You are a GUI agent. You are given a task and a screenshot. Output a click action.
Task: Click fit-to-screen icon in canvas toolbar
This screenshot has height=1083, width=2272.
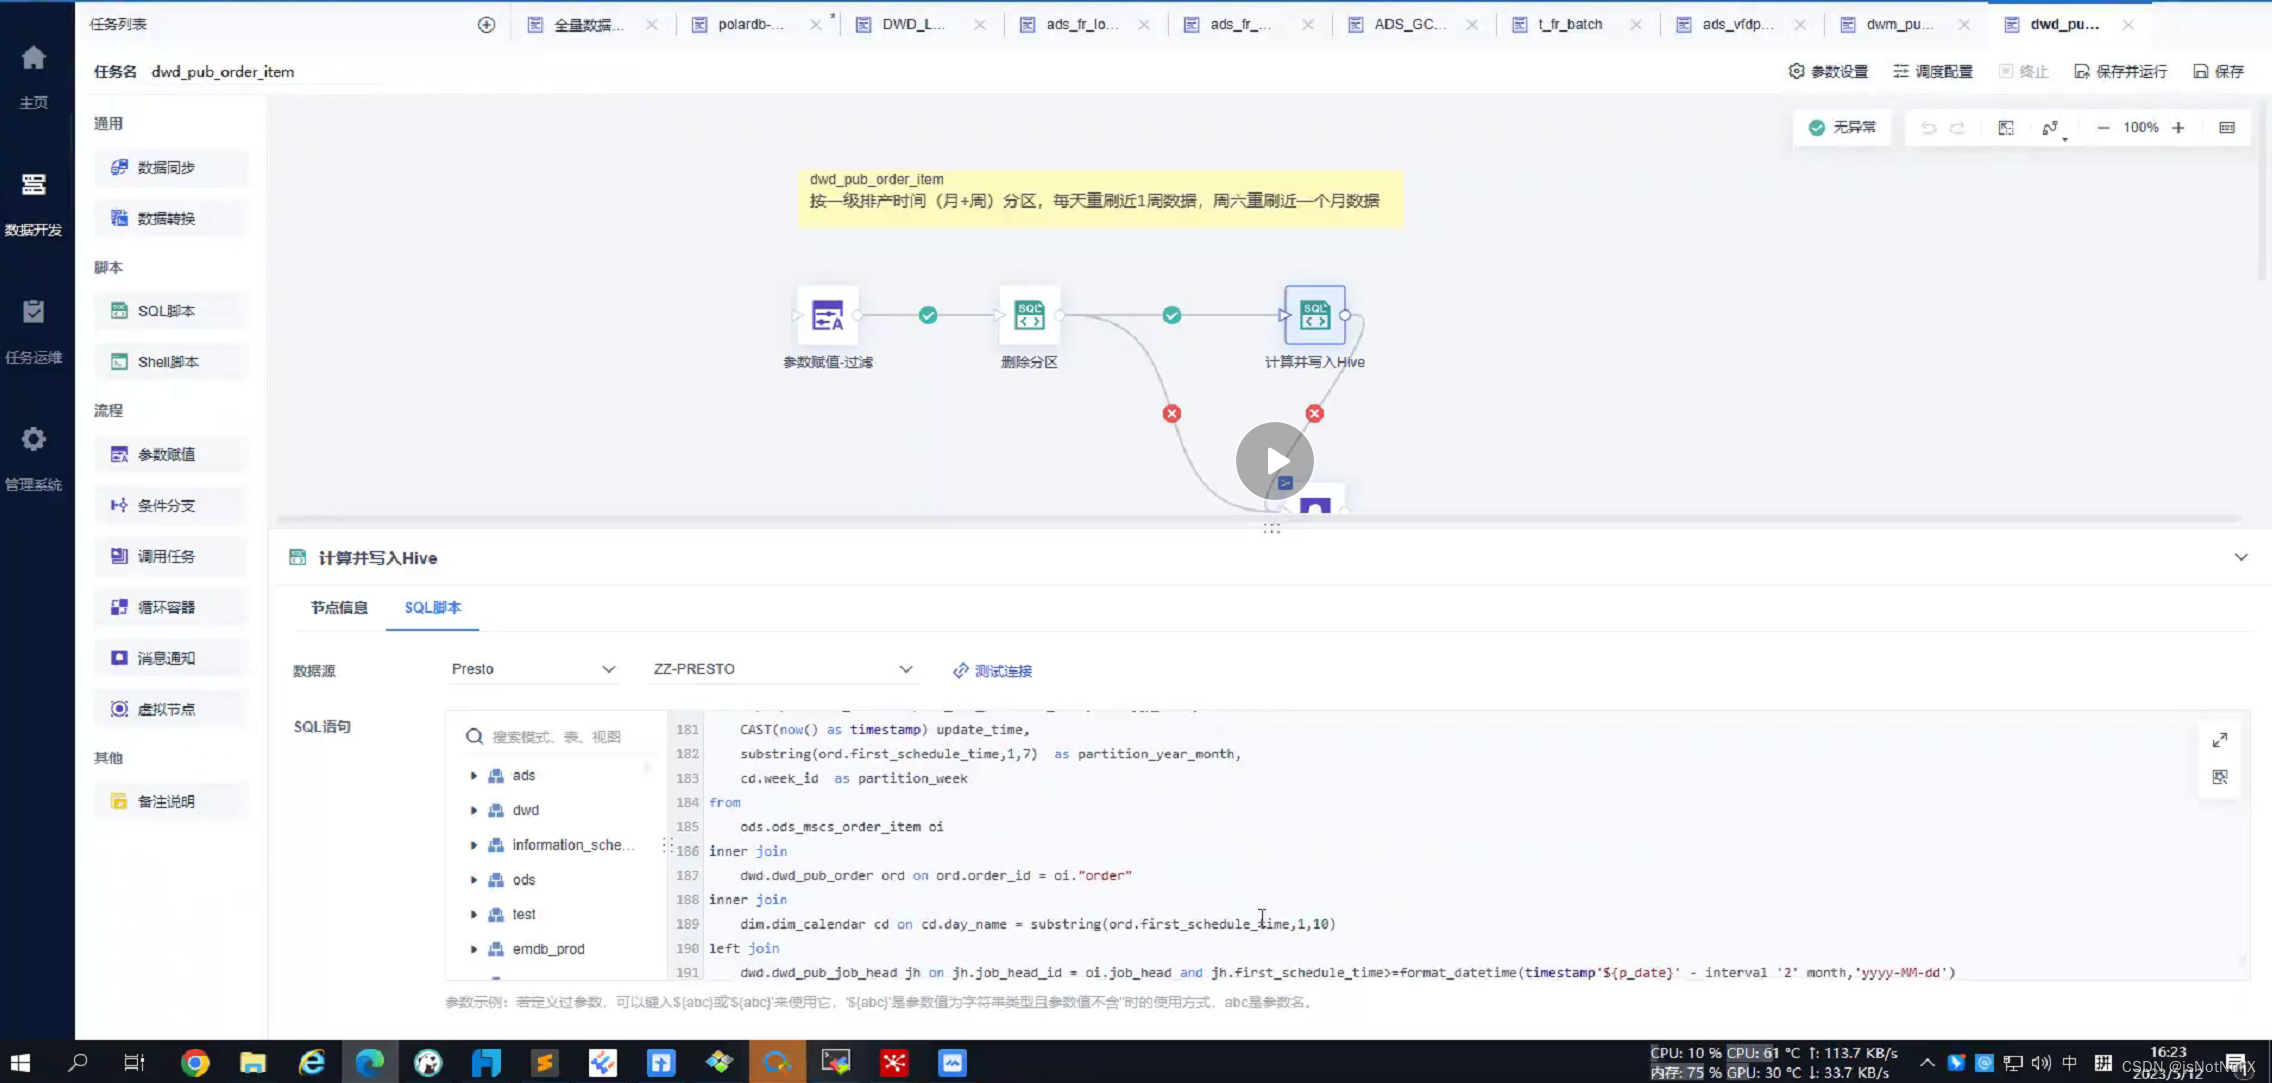click(2006, 128)
